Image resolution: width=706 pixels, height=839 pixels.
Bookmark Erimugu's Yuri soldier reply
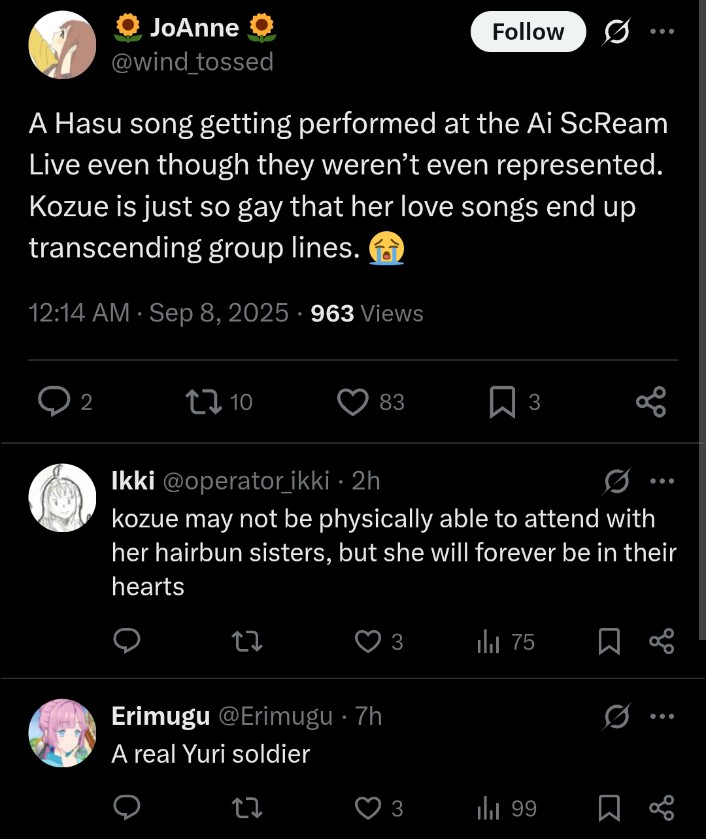point(609,808)
